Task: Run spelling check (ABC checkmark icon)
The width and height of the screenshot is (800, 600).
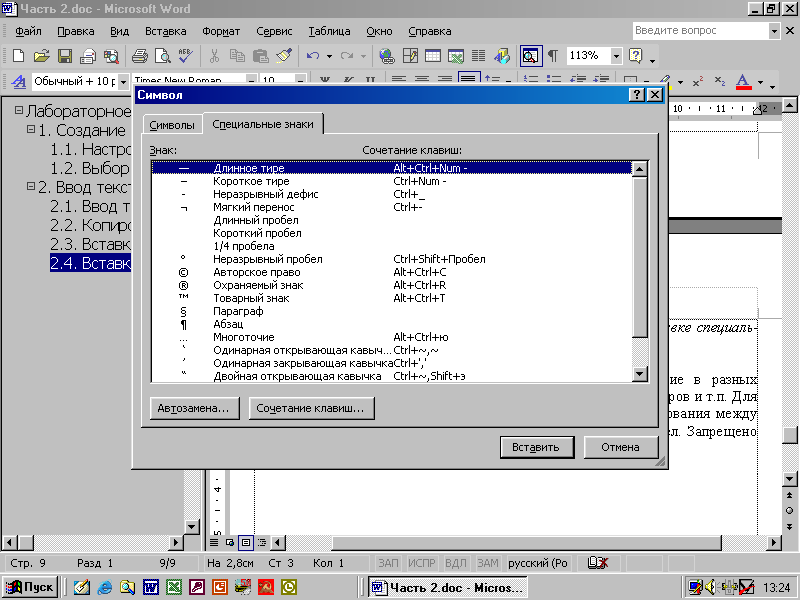Action: pyautogui.click(x=186, y=56)
